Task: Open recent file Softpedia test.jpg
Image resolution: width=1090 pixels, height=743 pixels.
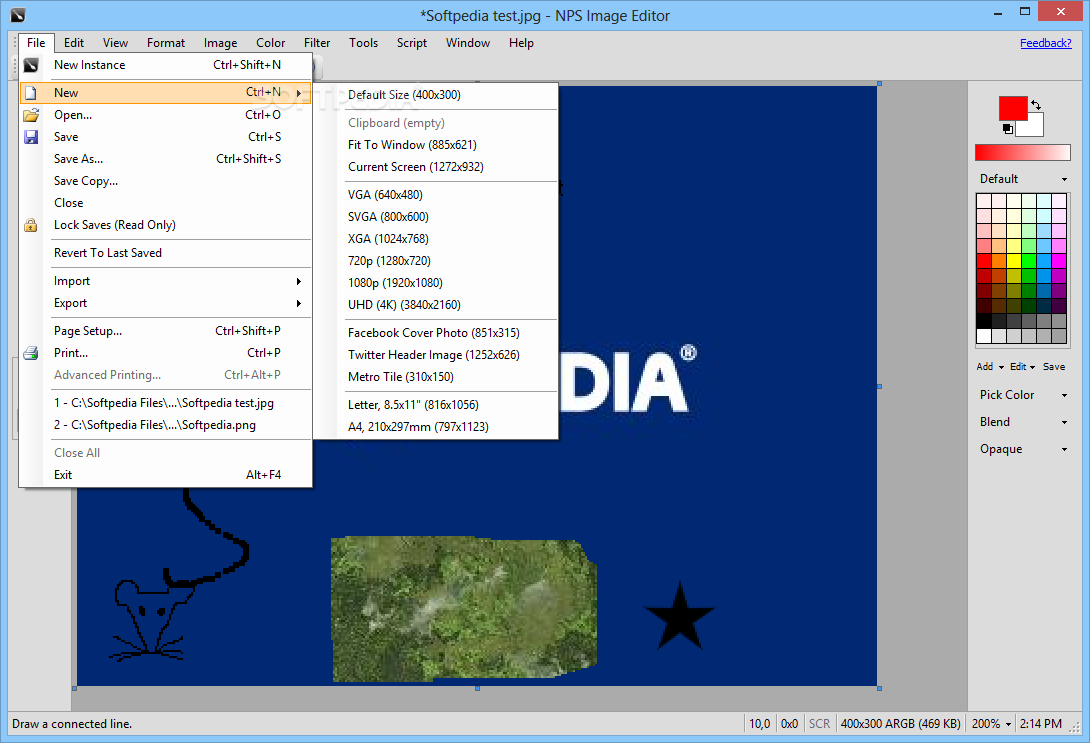Action: tap(165, 403)
